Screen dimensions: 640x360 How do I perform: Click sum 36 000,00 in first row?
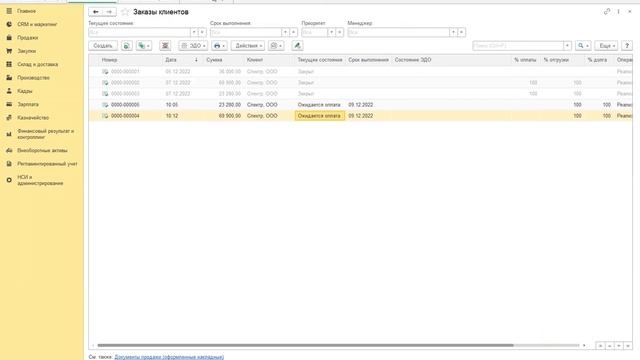tap(229, 71)
